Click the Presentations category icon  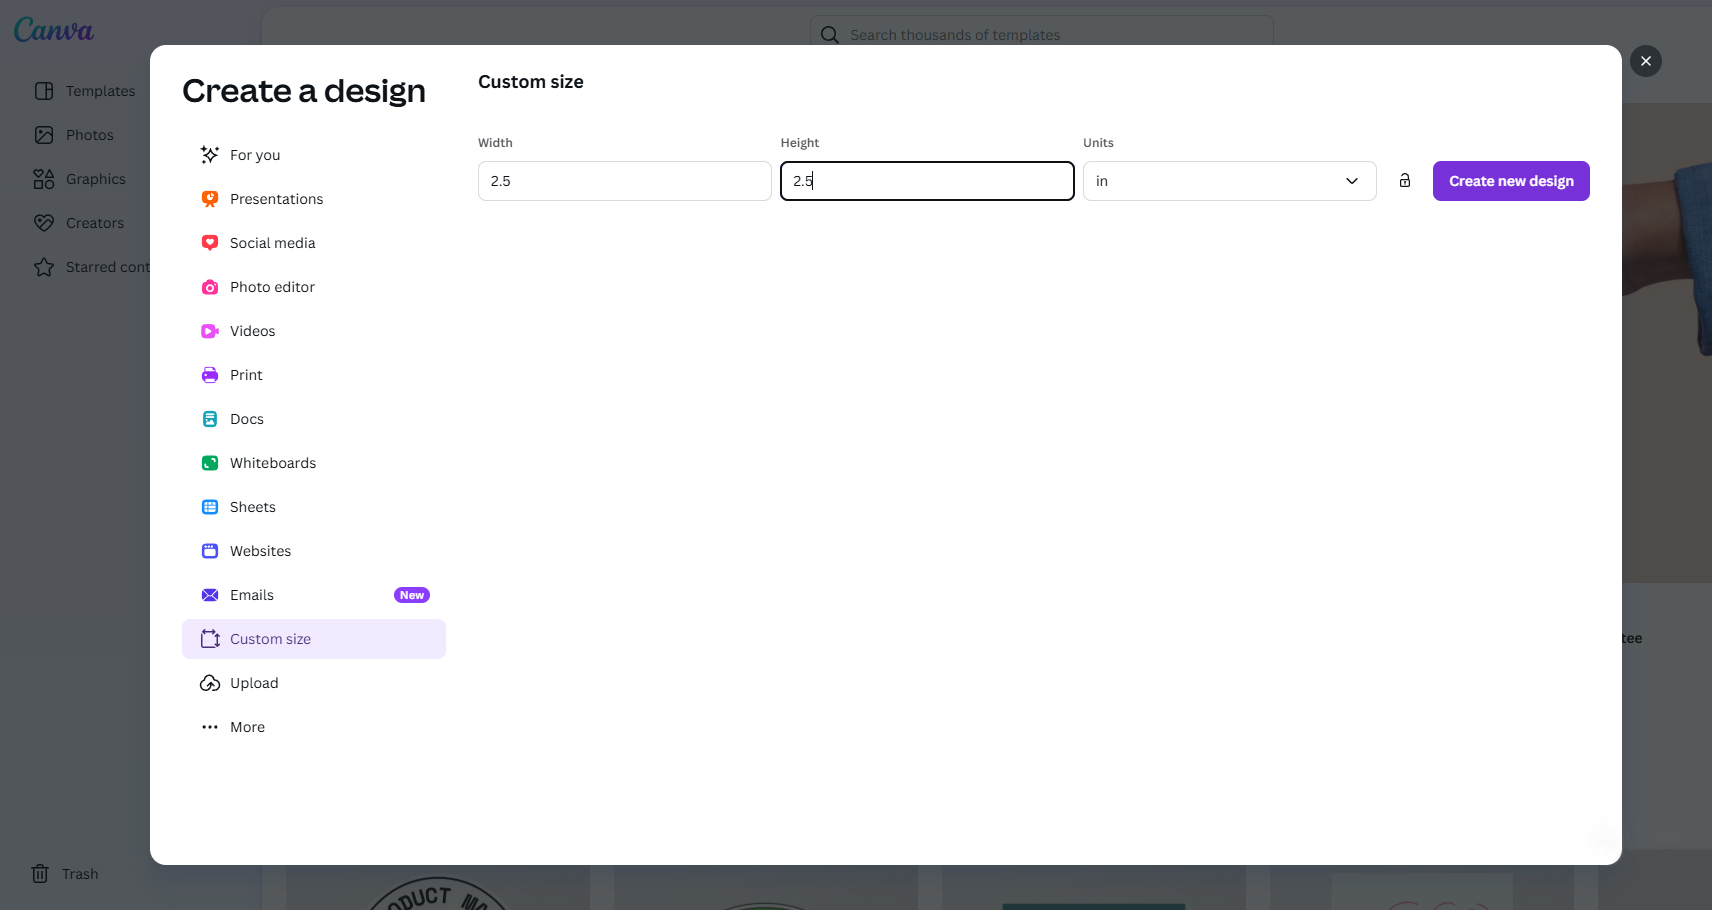(x=210, y=199)
